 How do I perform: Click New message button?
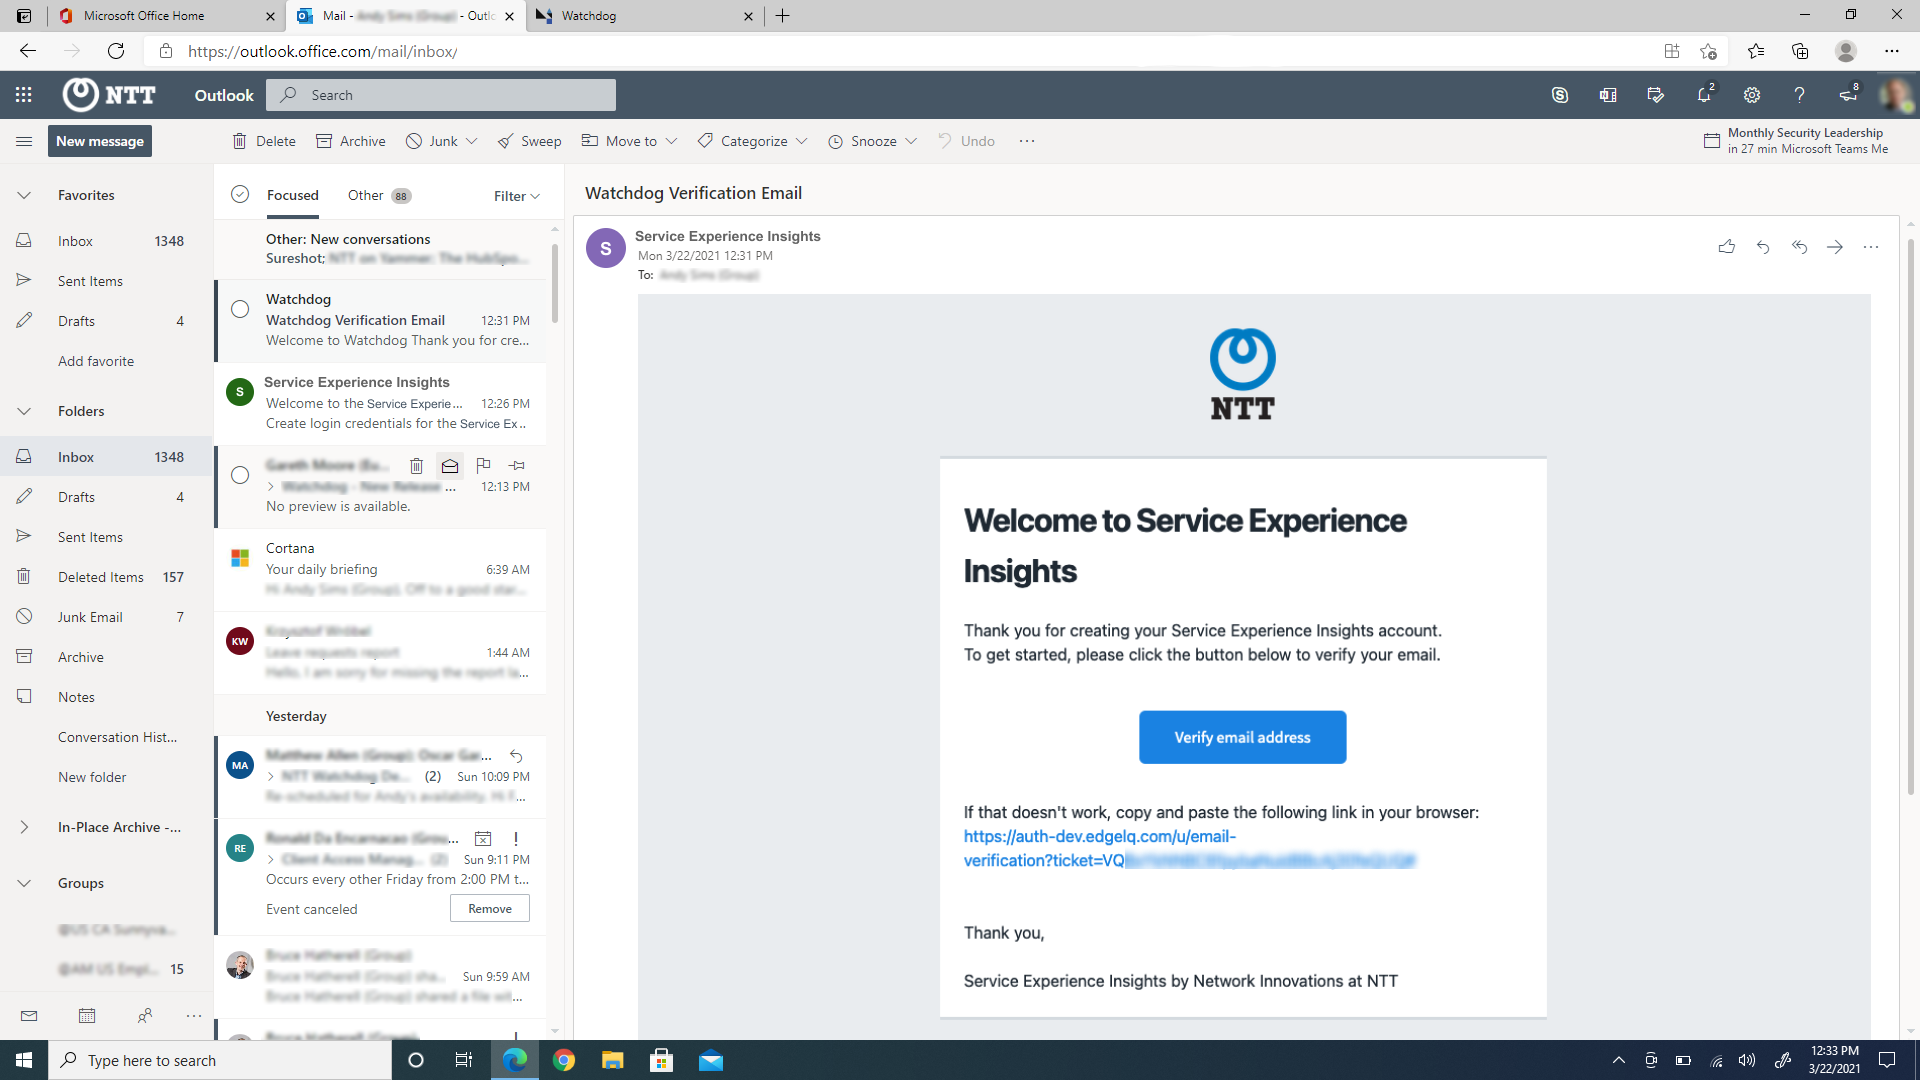[100, 141]
